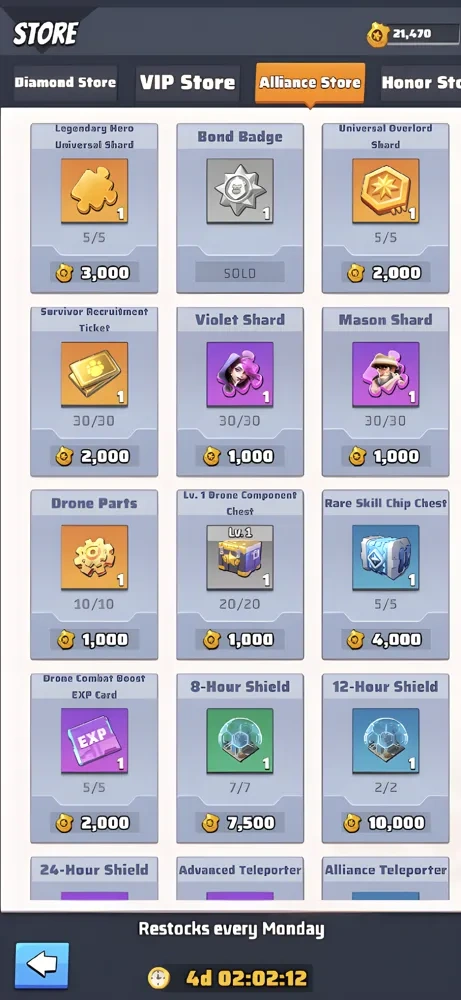
Task: Choose the Mason Shard portrait icon
Action: click(386, 374)
